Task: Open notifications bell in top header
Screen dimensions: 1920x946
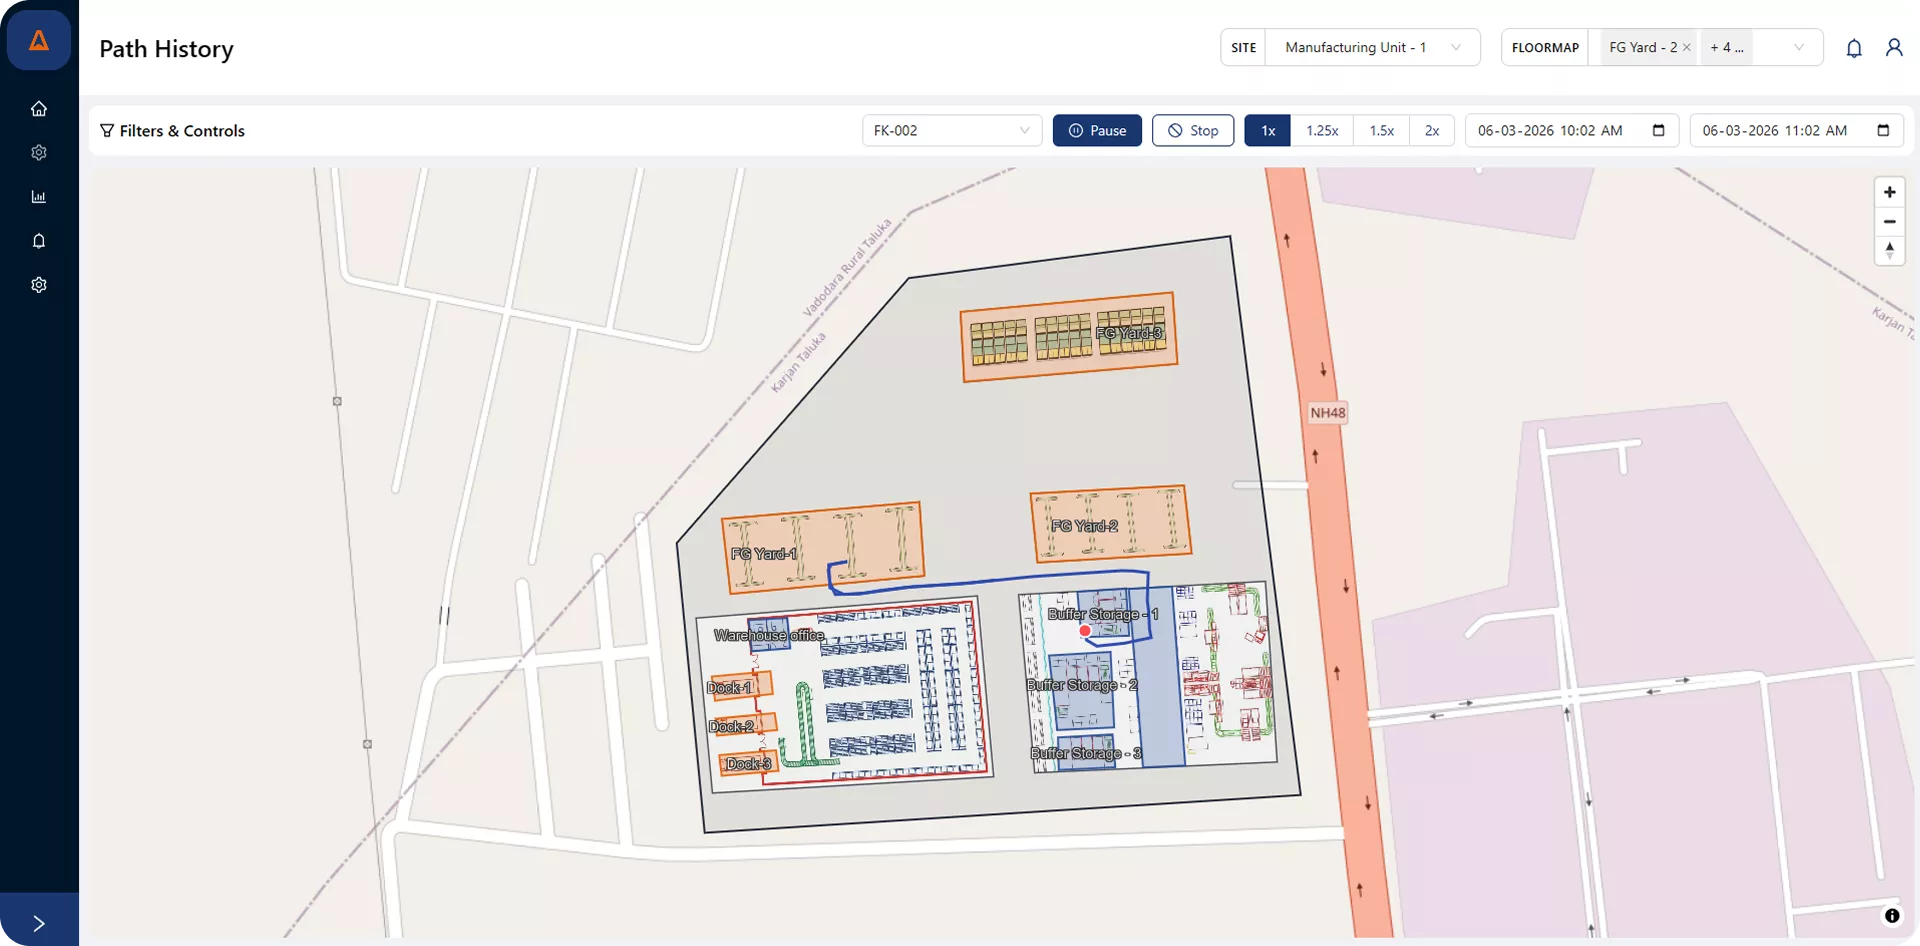Action: point(1853,48)
